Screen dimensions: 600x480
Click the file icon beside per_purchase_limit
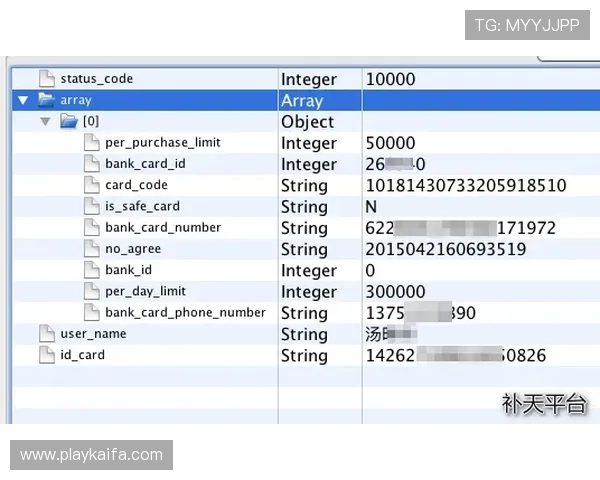(x=91, y=143)
